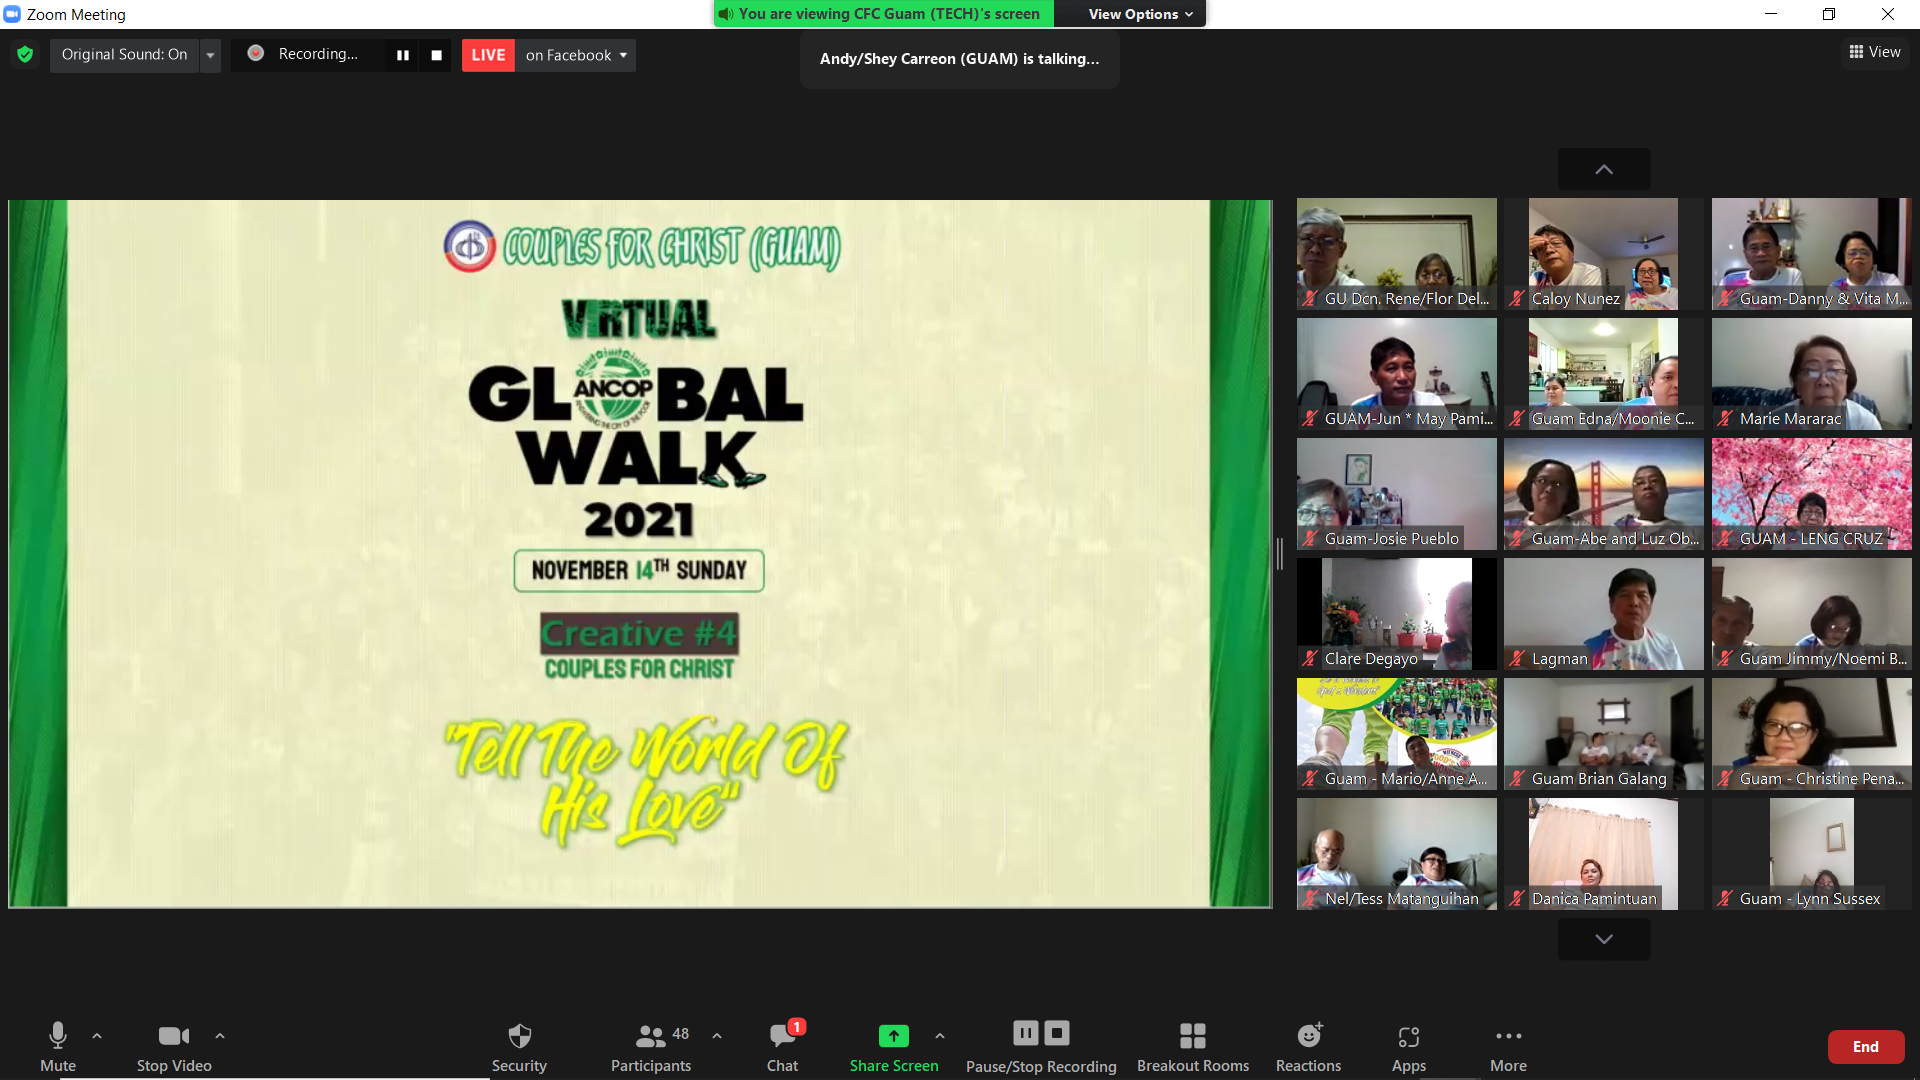
Task: Show previous page of participant videos
Action: click(x=1604, y=169)
